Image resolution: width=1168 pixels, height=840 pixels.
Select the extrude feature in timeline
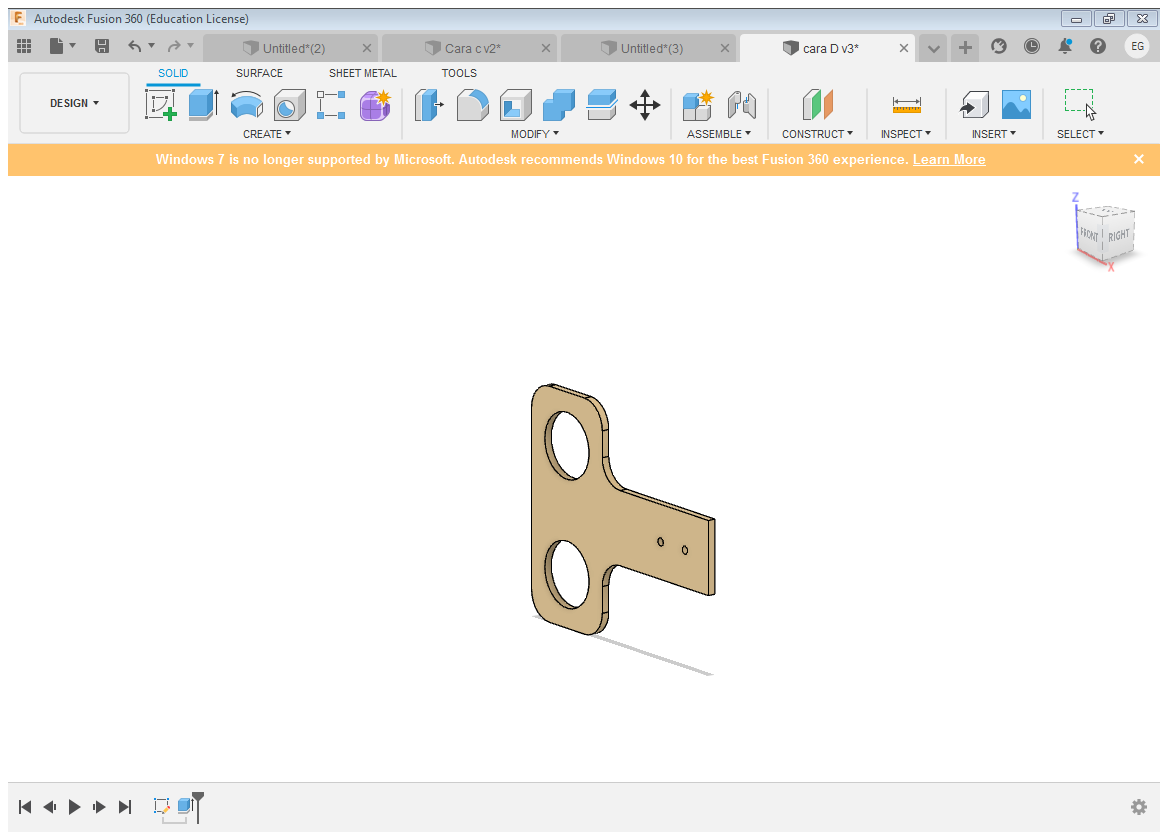185,806
